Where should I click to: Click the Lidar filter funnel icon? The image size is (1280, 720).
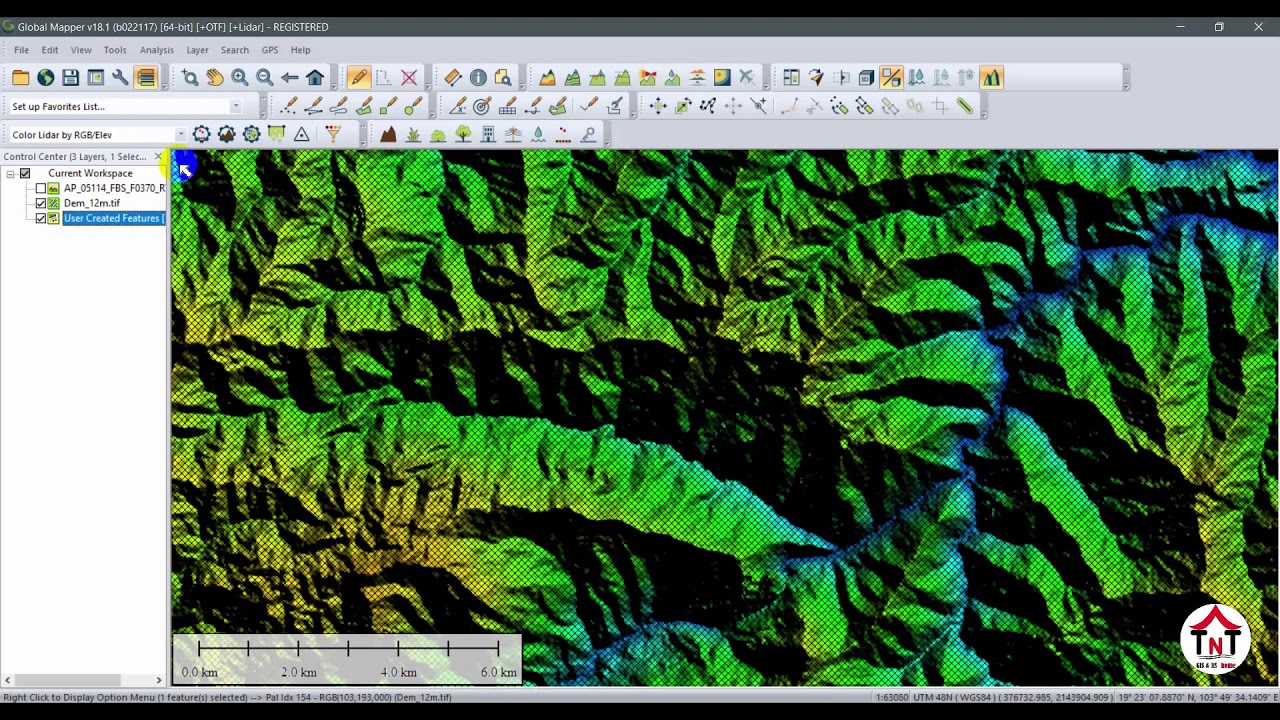(333, 135)
